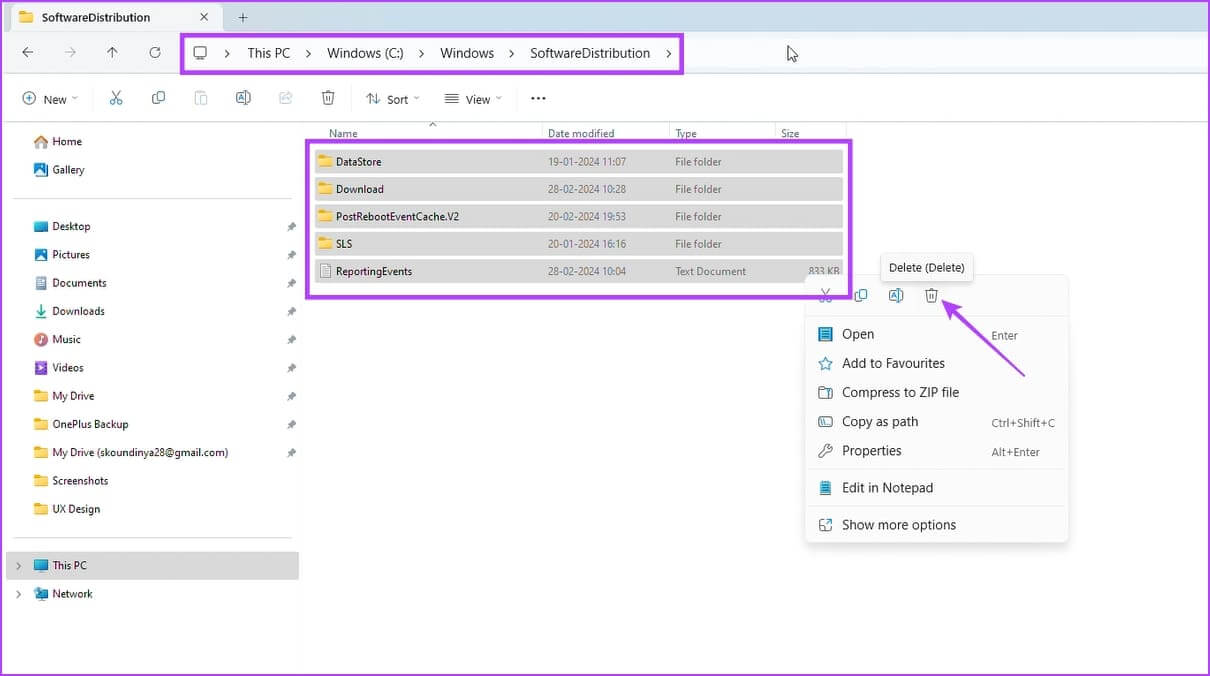Go up one folder with Up arrow

(112, 53)
